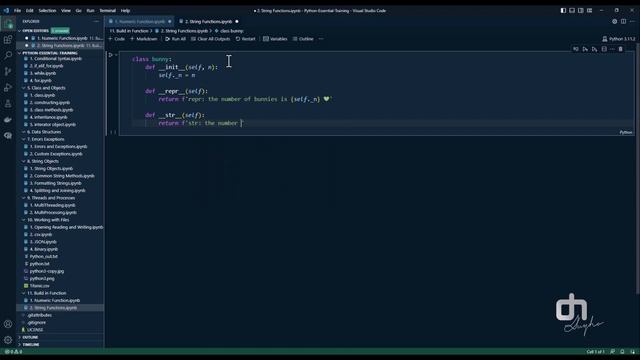Image resolution: width=640 pixels, height=360 pixels.
Task: Click Clear All Outputs button
Action: pos(211,39)
